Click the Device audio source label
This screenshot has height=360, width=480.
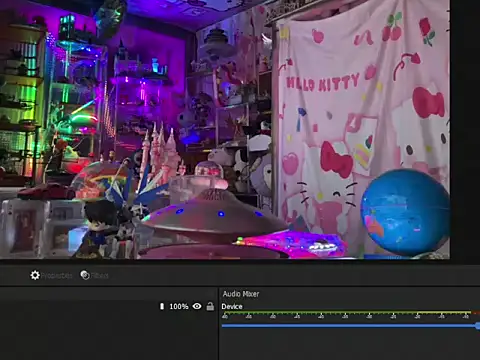pos(232,306)
